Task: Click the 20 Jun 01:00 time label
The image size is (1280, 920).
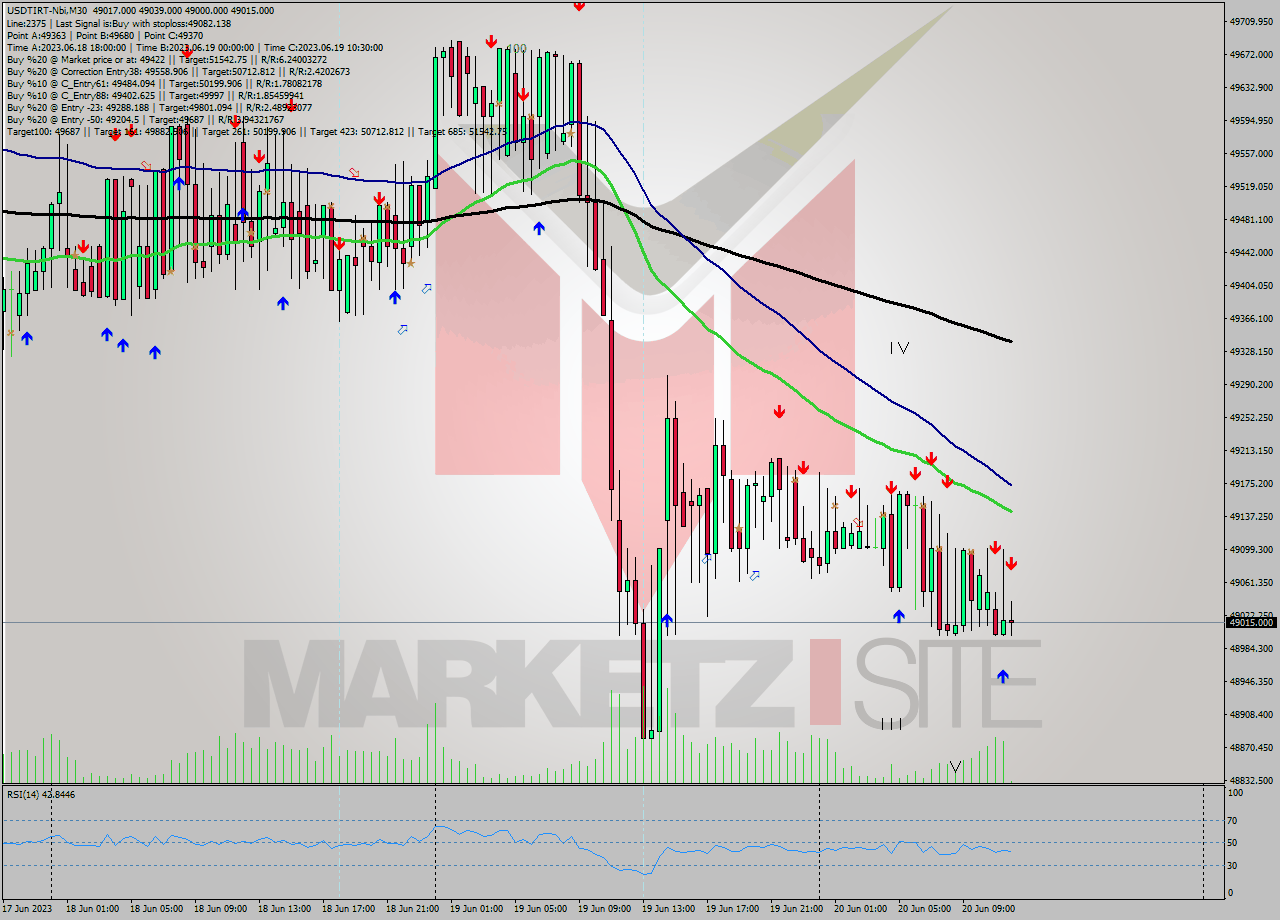Action: tap(859, 909)
